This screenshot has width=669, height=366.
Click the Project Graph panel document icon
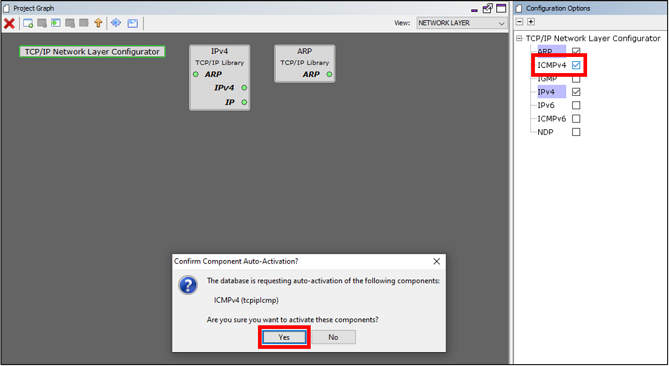[x=6, y=8]
